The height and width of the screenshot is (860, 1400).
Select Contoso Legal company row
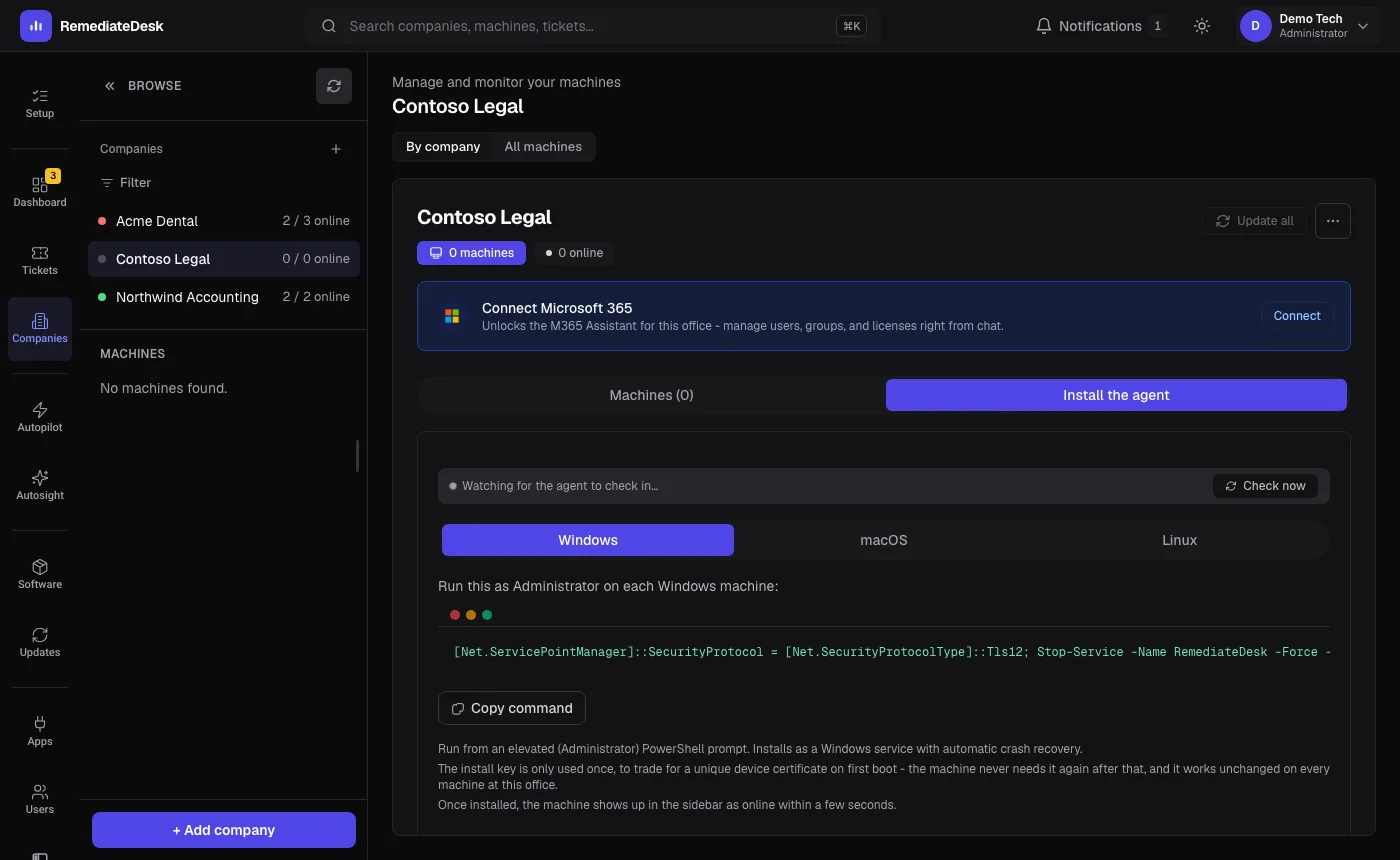224,259
